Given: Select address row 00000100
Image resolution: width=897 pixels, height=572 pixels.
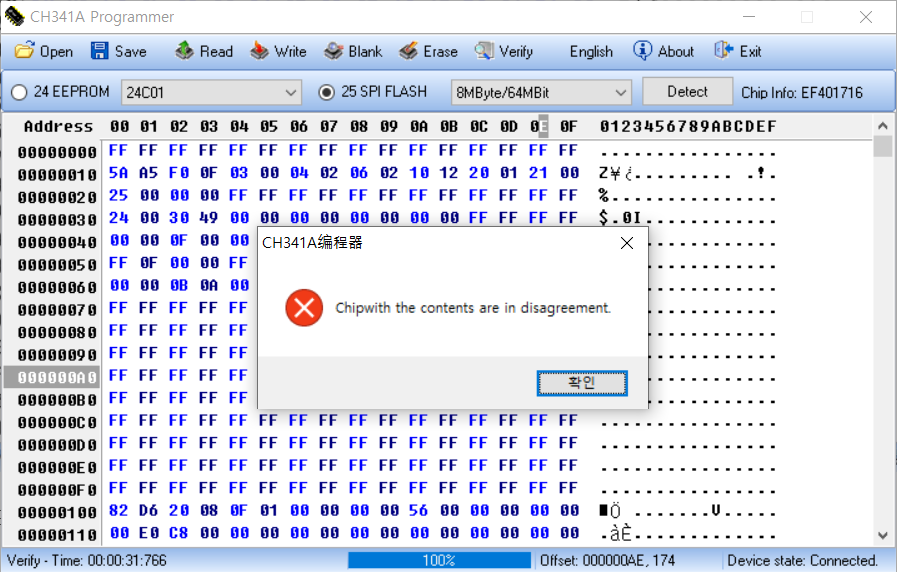Looking at the screenshot, I should [57, 512].
